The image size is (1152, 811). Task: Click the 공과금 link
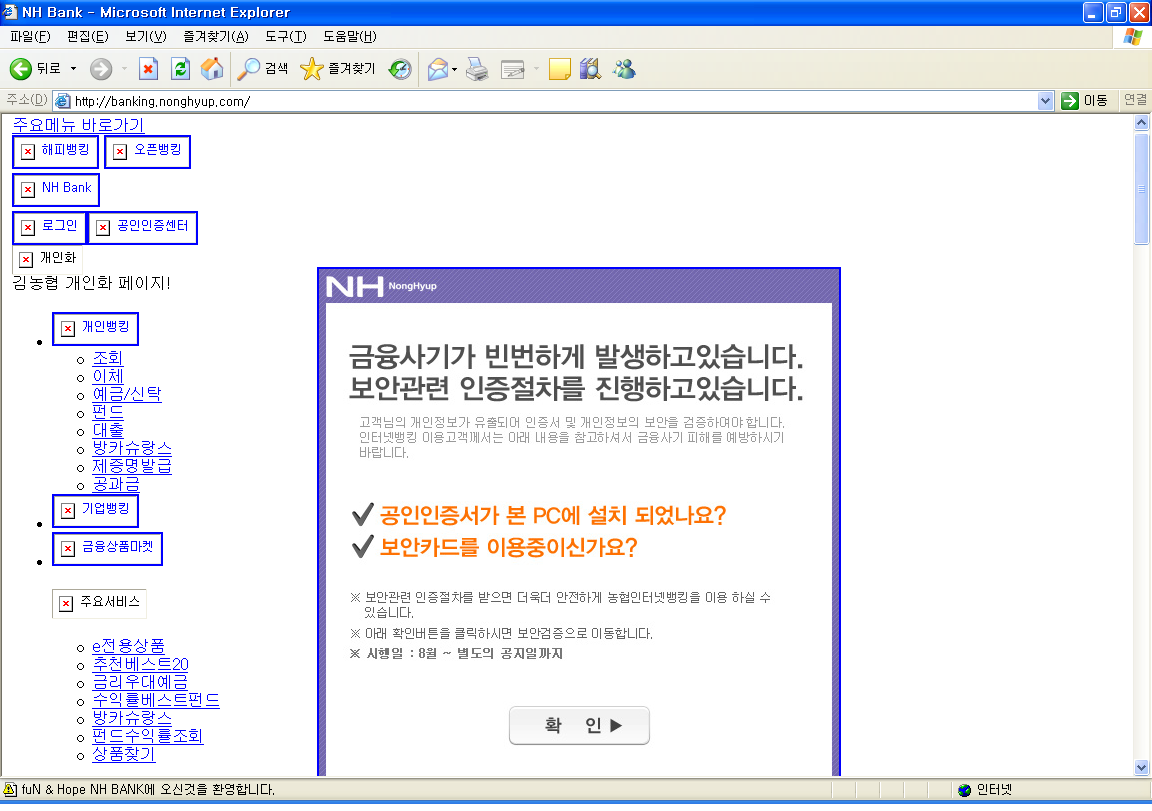[115, 484]
